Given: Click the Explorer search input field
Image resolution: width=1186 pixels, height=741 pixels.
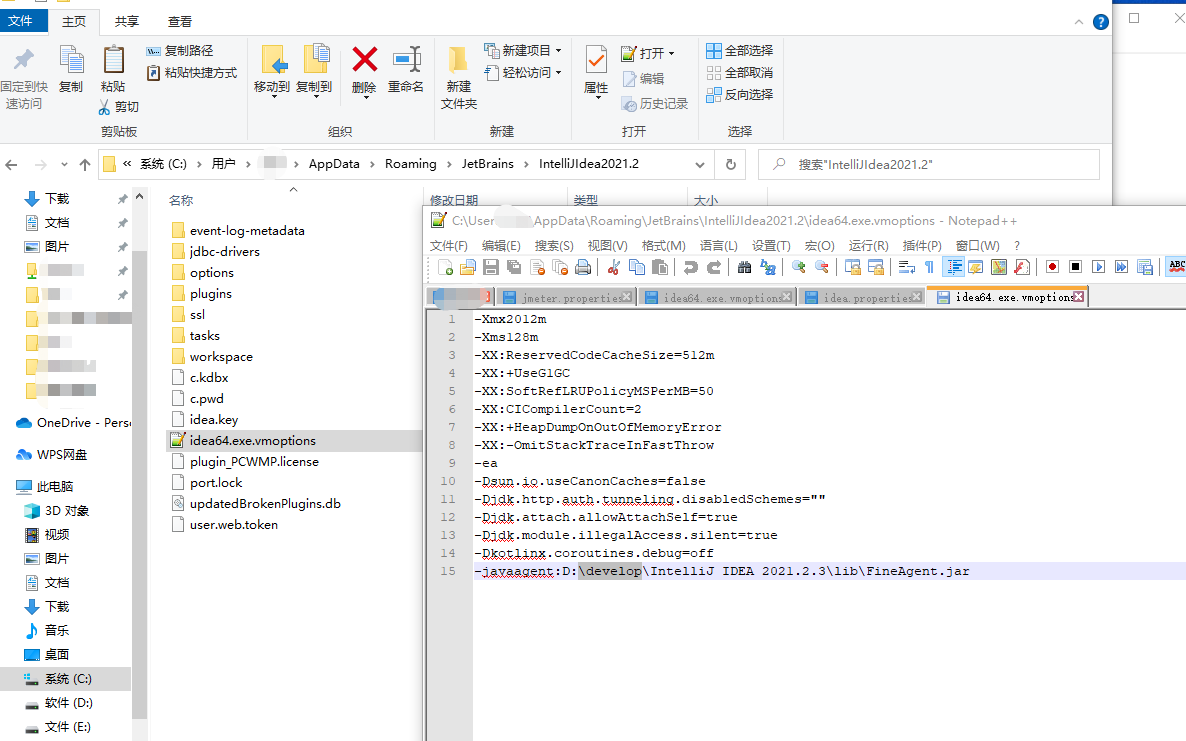Looking at the screenshot, I should (929, 164).
